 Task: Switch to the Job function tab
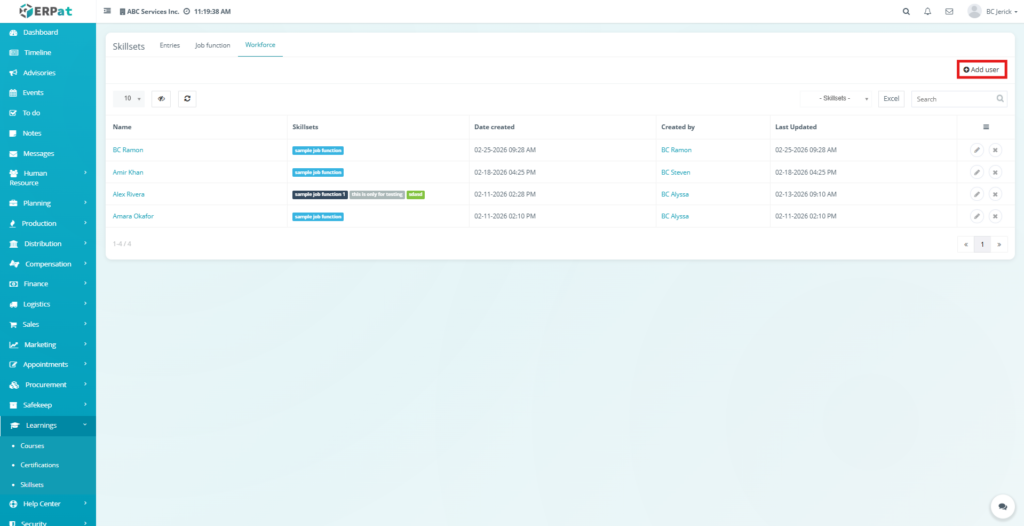tap(212, 45)
